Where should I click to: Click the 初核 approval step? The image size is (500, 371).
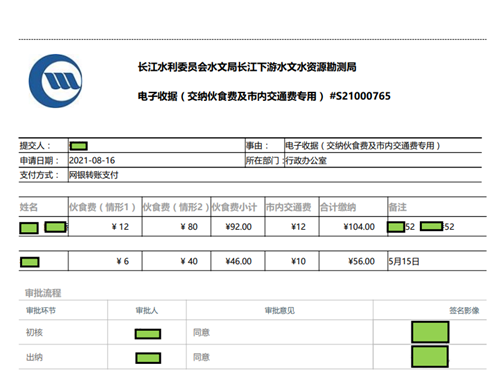tap(34, 332)
